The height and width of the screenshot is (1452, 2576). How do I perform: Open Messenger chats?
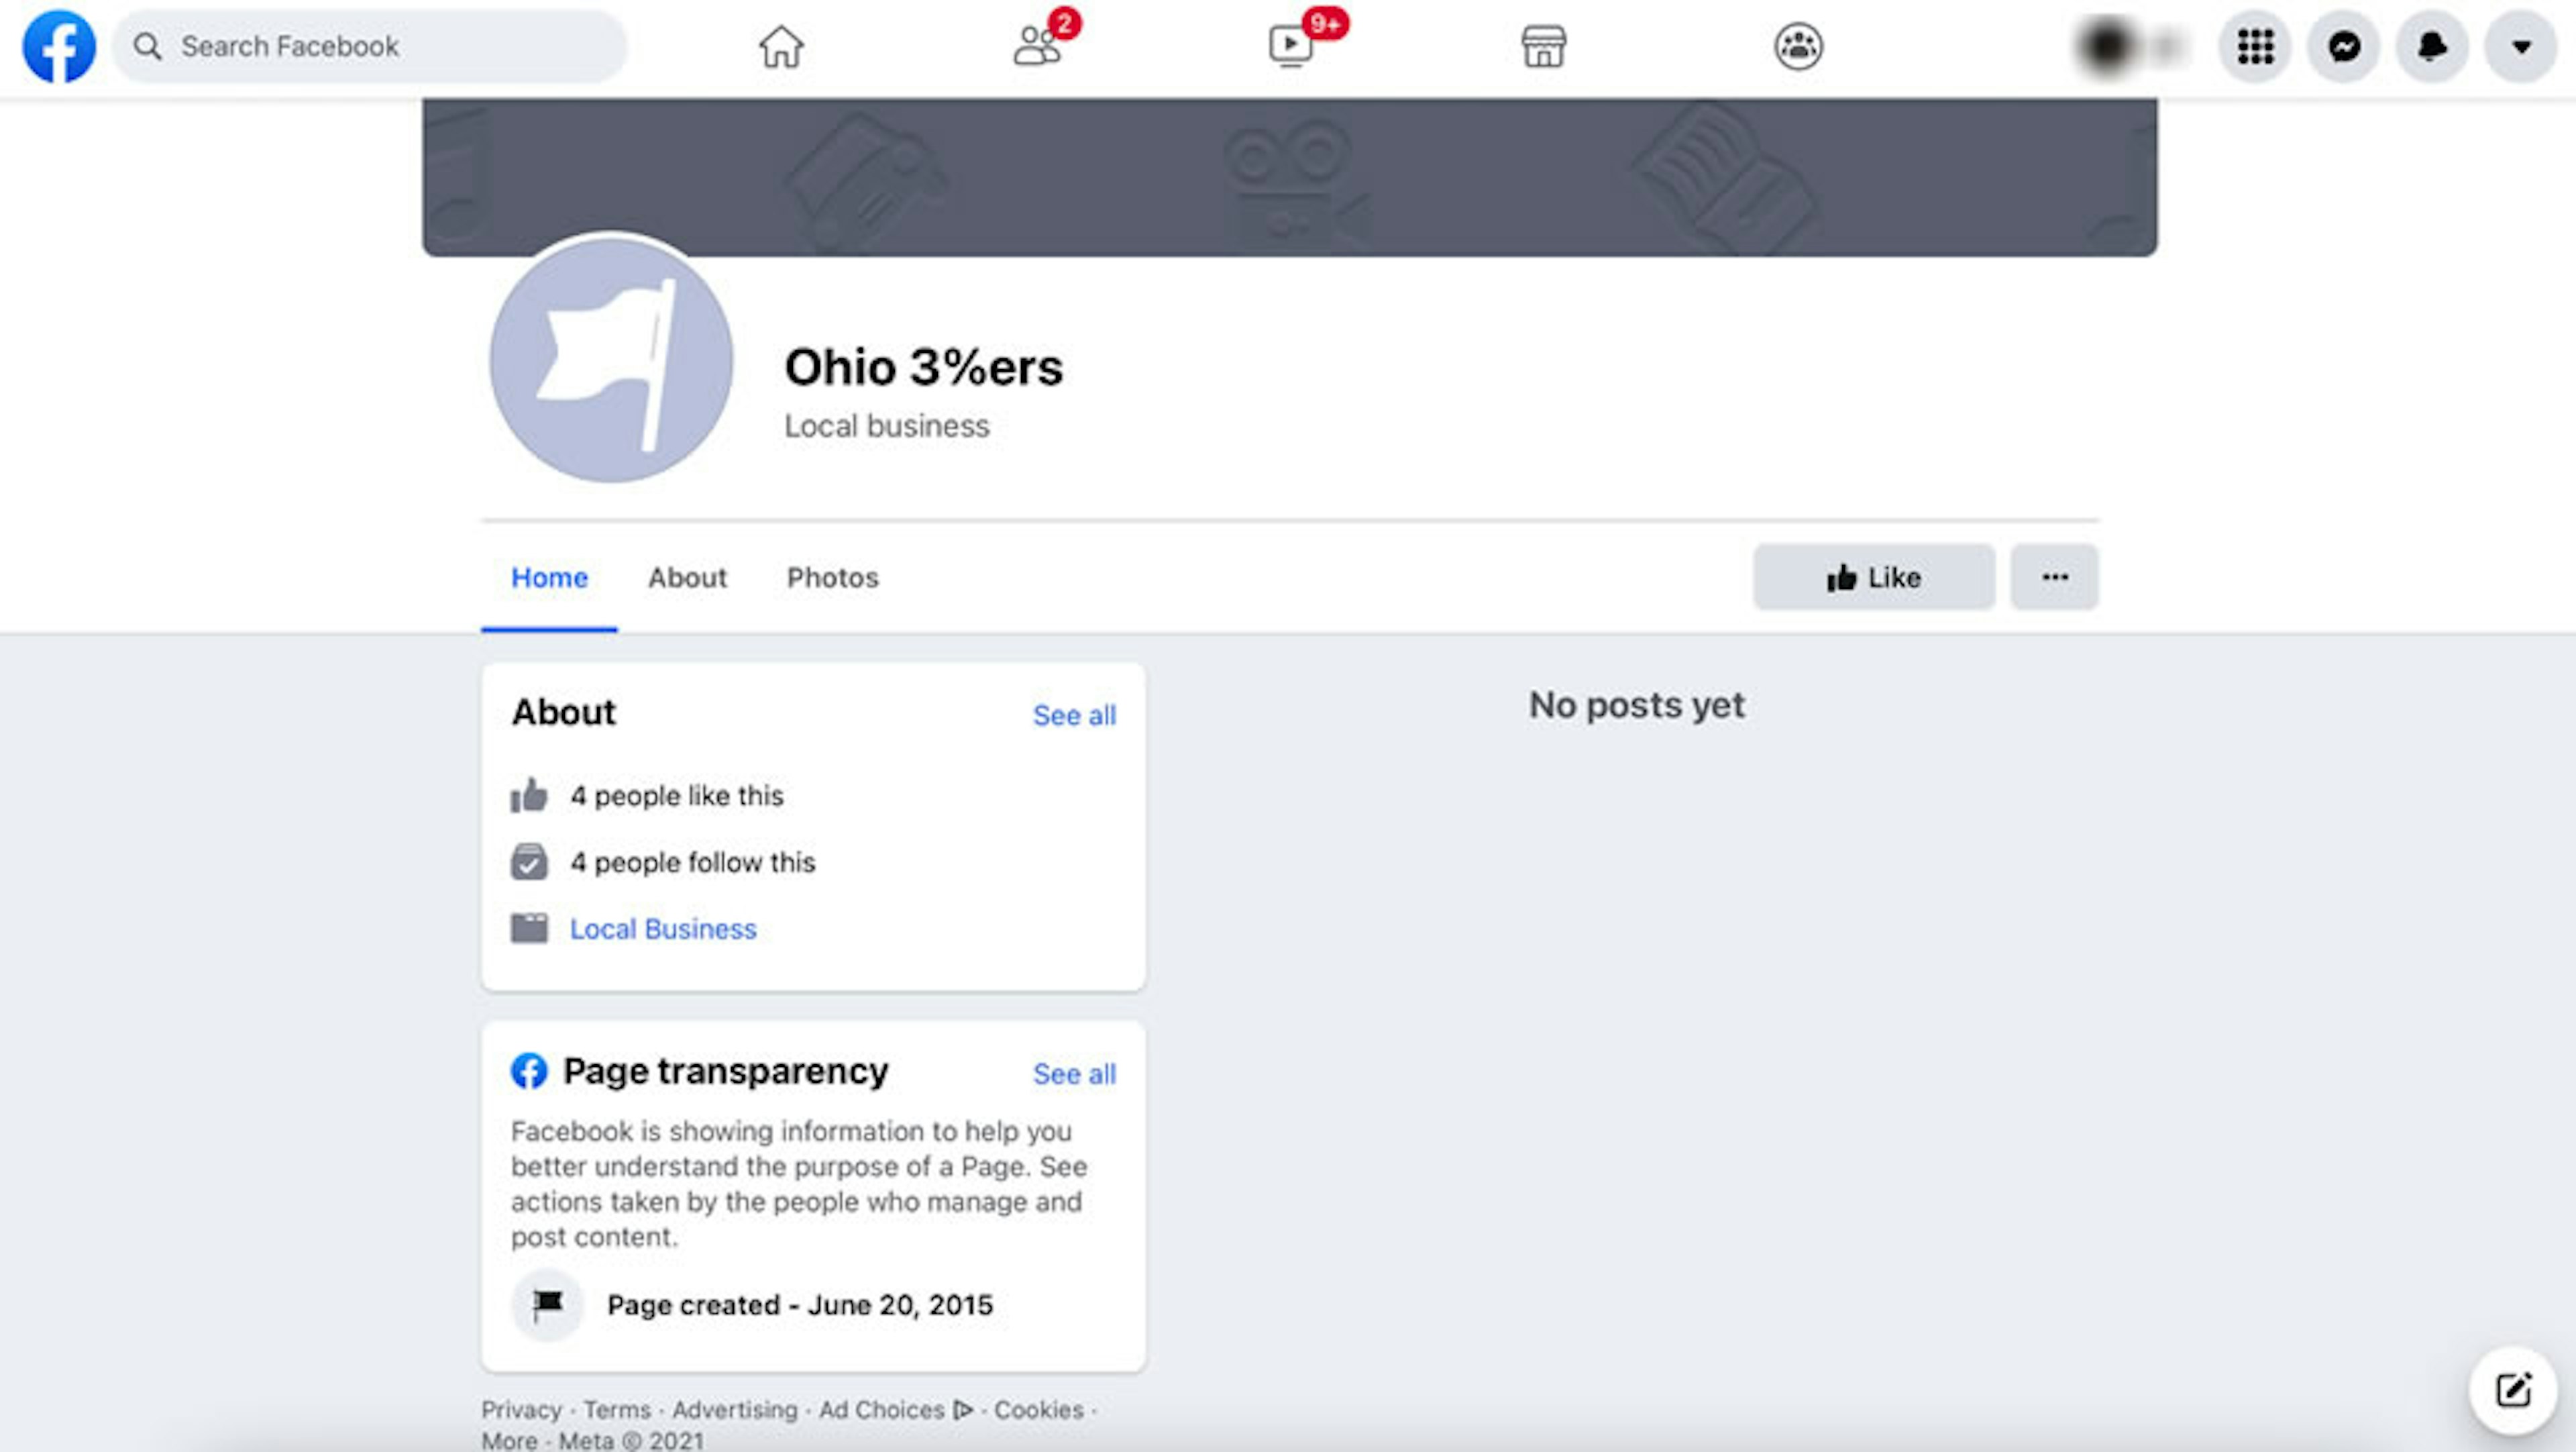coord(2344,46)
